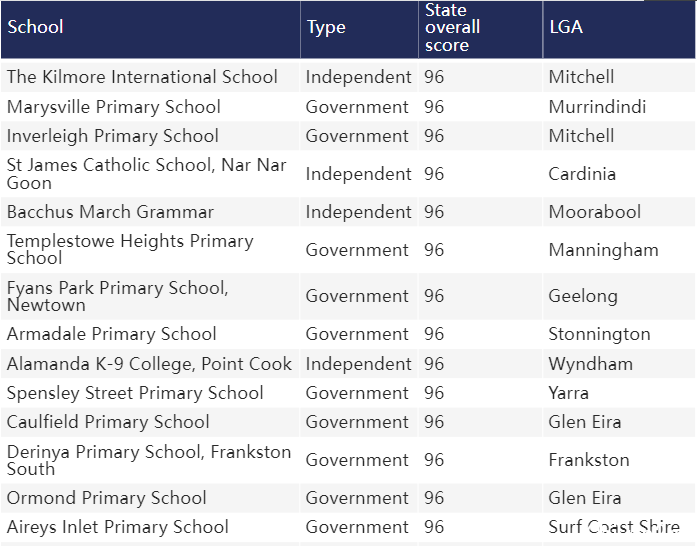Viewport: 697px width, 546px height.
Task: Click Aireys Inlet Primary School
Action: coord(118,527)
